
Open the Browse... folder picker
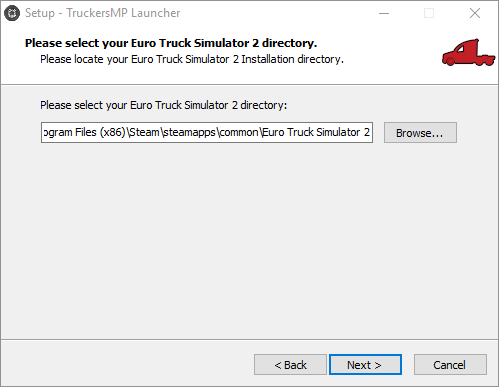tap(420, 133)
